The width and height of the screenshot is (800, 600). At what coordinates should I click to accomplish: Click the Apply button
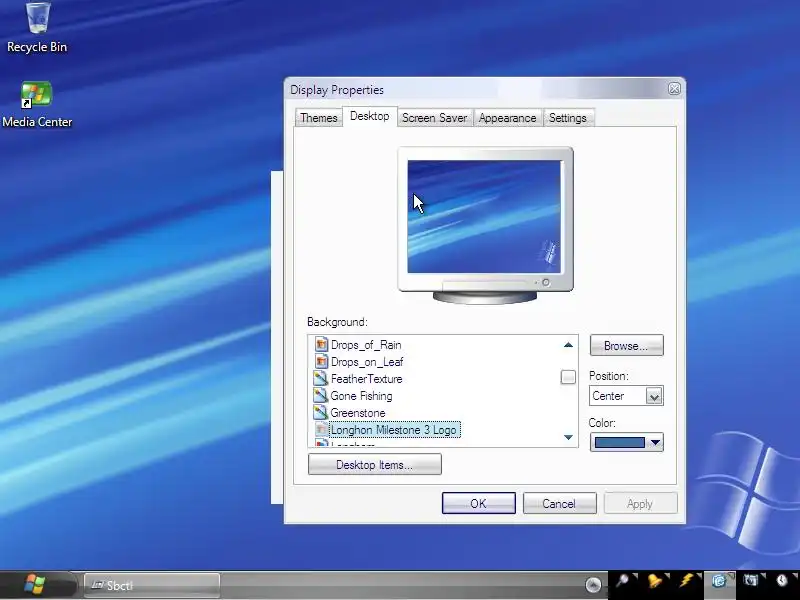pos(640,504)
